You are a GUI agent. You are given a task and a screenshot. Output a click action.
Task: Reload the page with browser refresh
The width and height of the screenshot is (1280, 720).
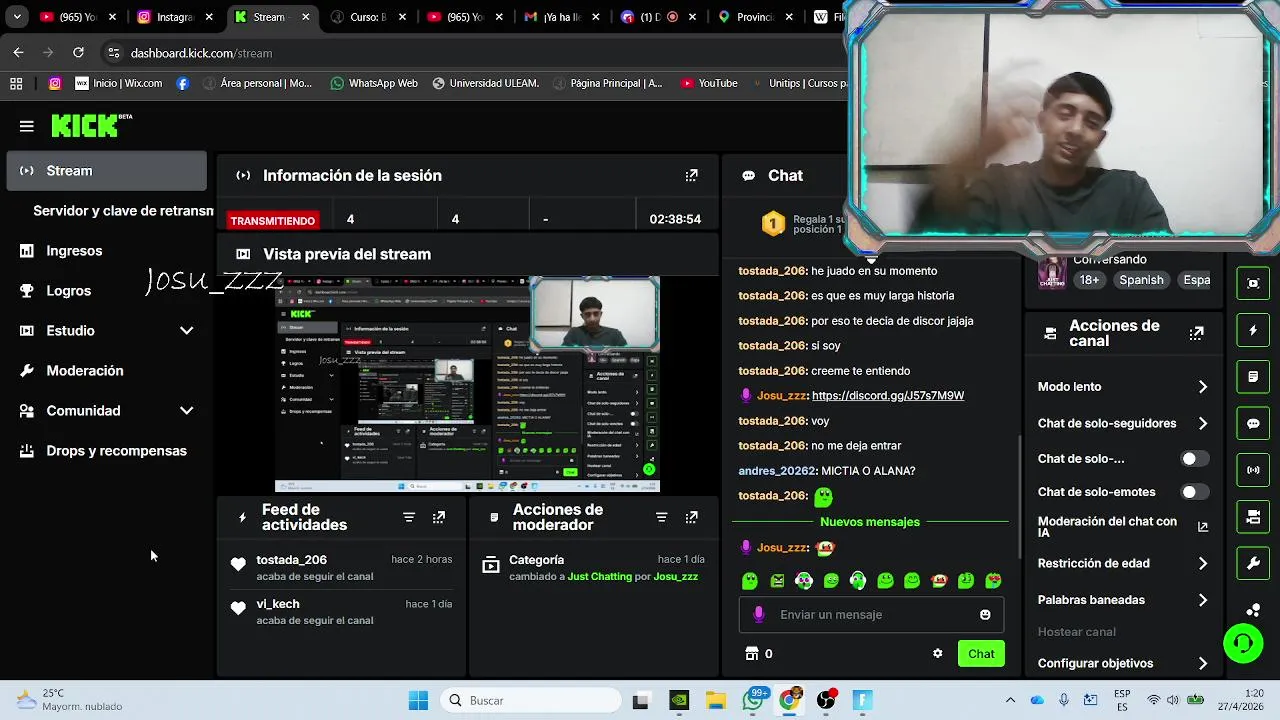point(78,53)
